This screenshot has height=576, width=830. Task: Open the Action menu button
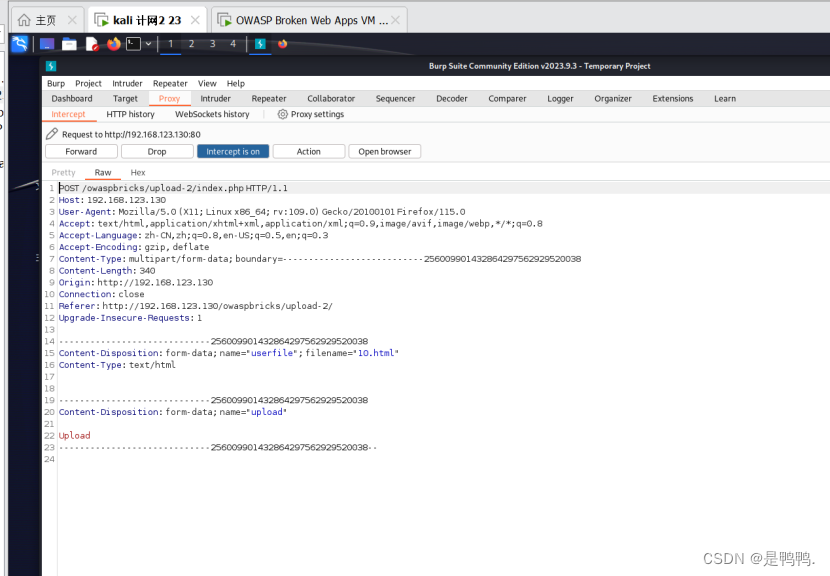point(309,151)
